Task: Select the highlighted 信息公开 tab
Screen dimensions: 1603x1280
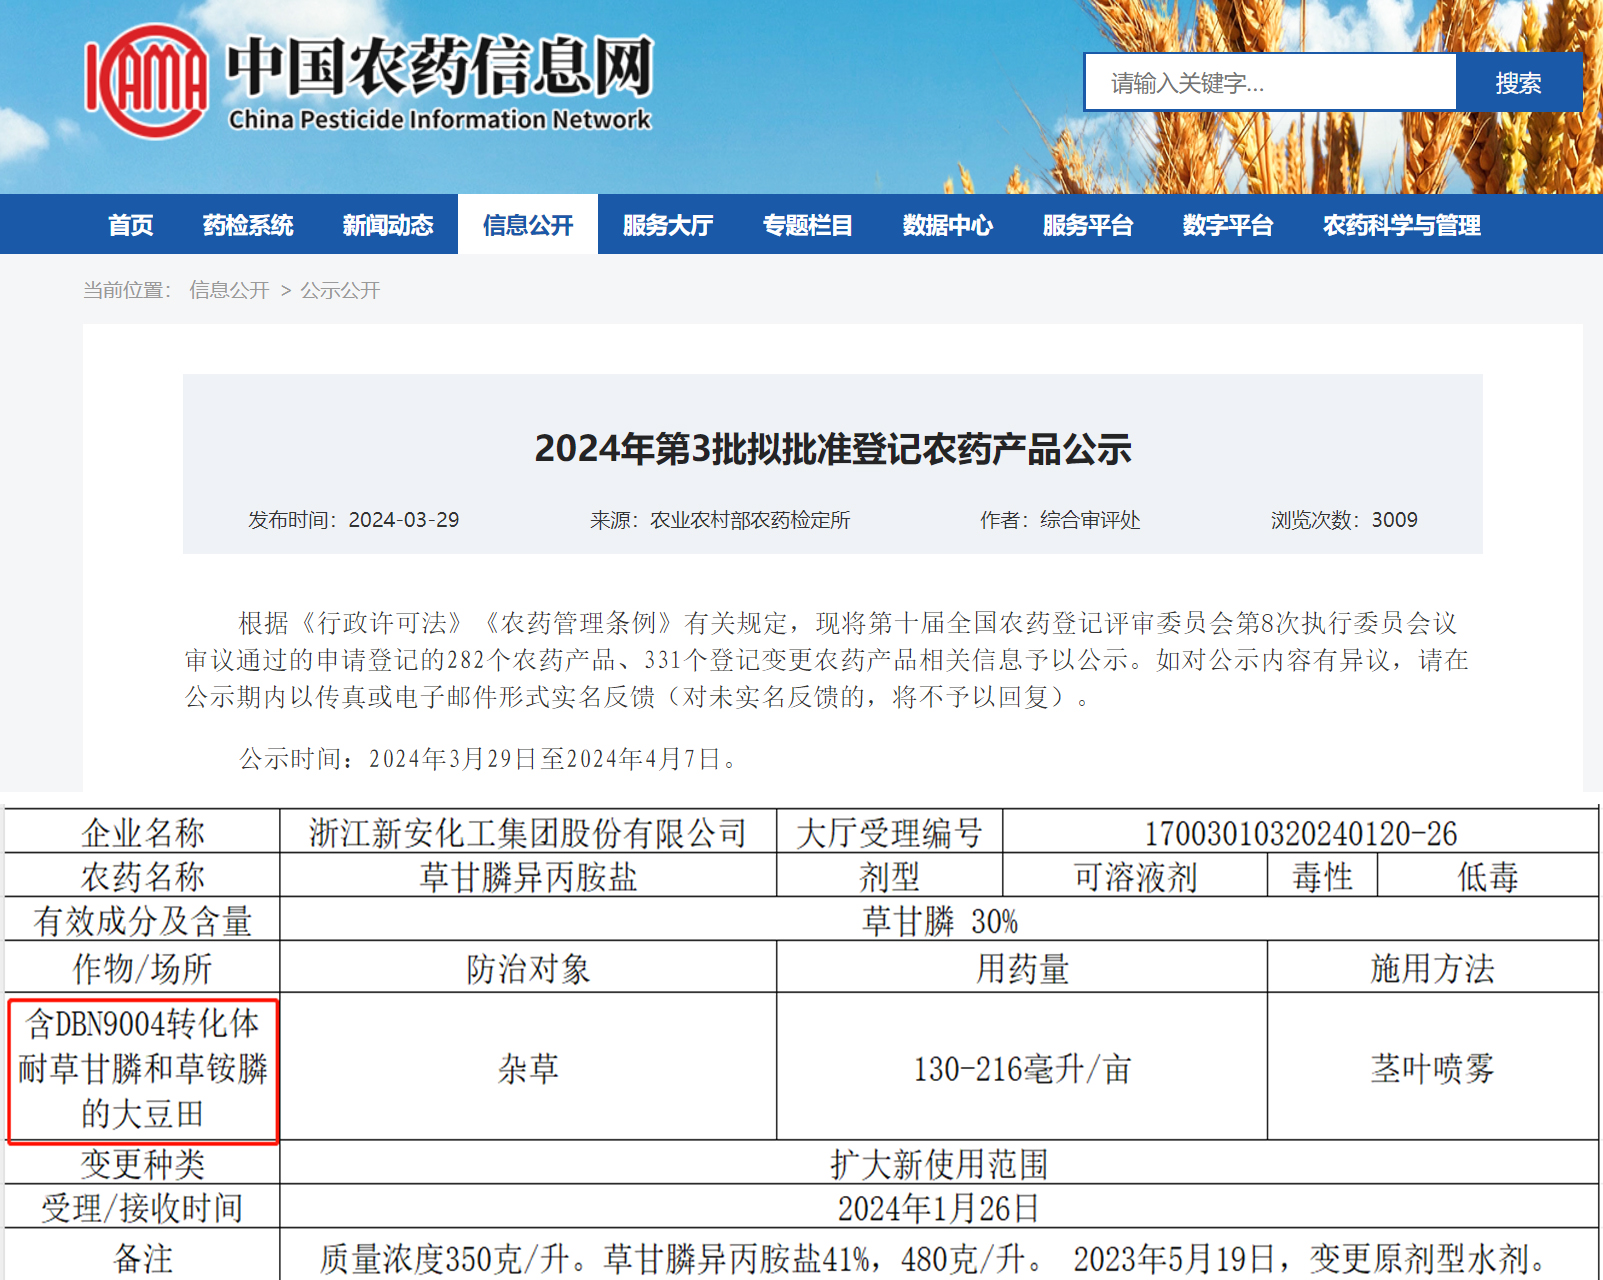Action: [x=528, y=225]
